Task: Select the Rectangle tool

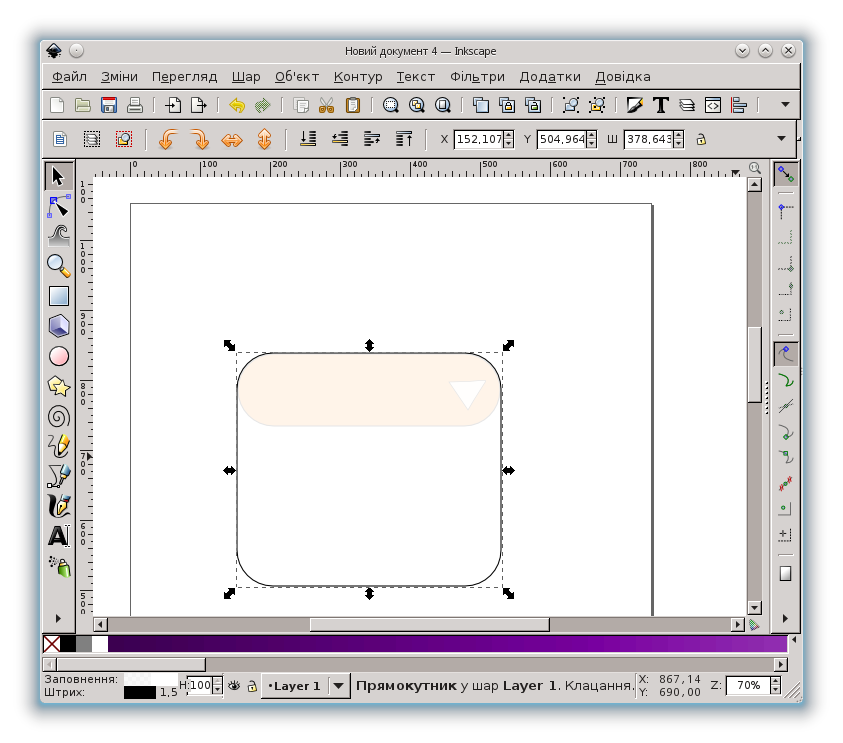Action: [x=59, y=296]
